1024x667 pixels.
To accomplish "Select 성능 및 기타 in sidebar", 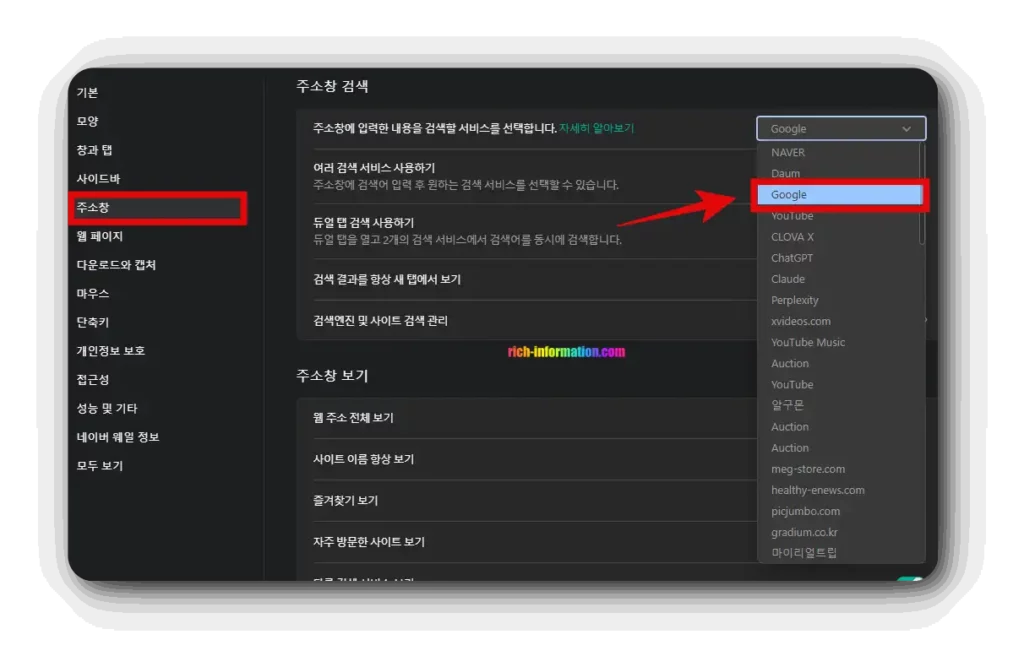I will pos(107,409).
